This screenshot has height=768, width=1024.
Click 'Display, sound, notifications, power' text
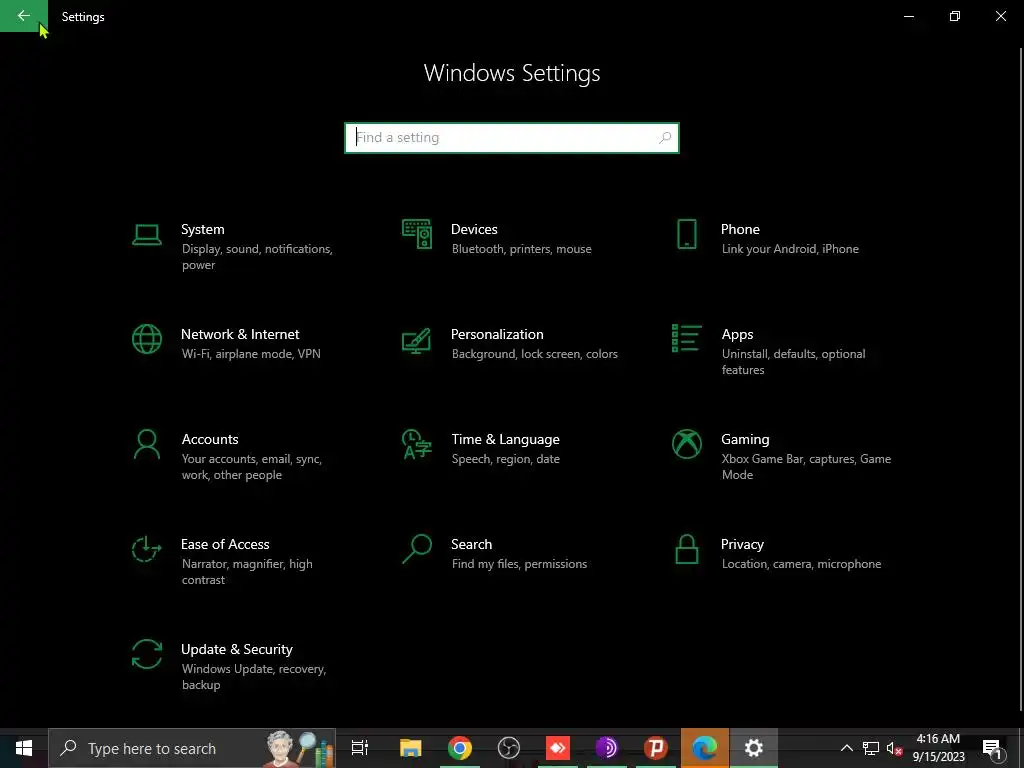257,257
